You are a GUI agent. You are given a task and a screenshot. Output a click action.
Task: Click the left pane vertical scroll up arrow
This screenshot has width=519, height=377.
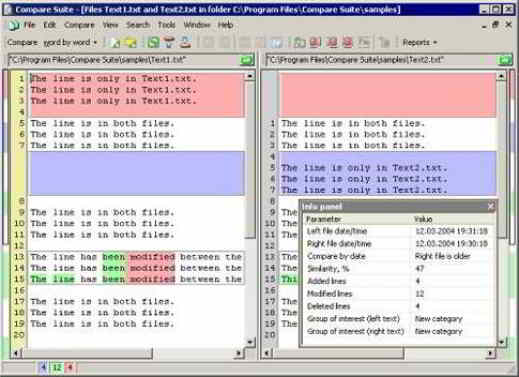click(250, 76)
